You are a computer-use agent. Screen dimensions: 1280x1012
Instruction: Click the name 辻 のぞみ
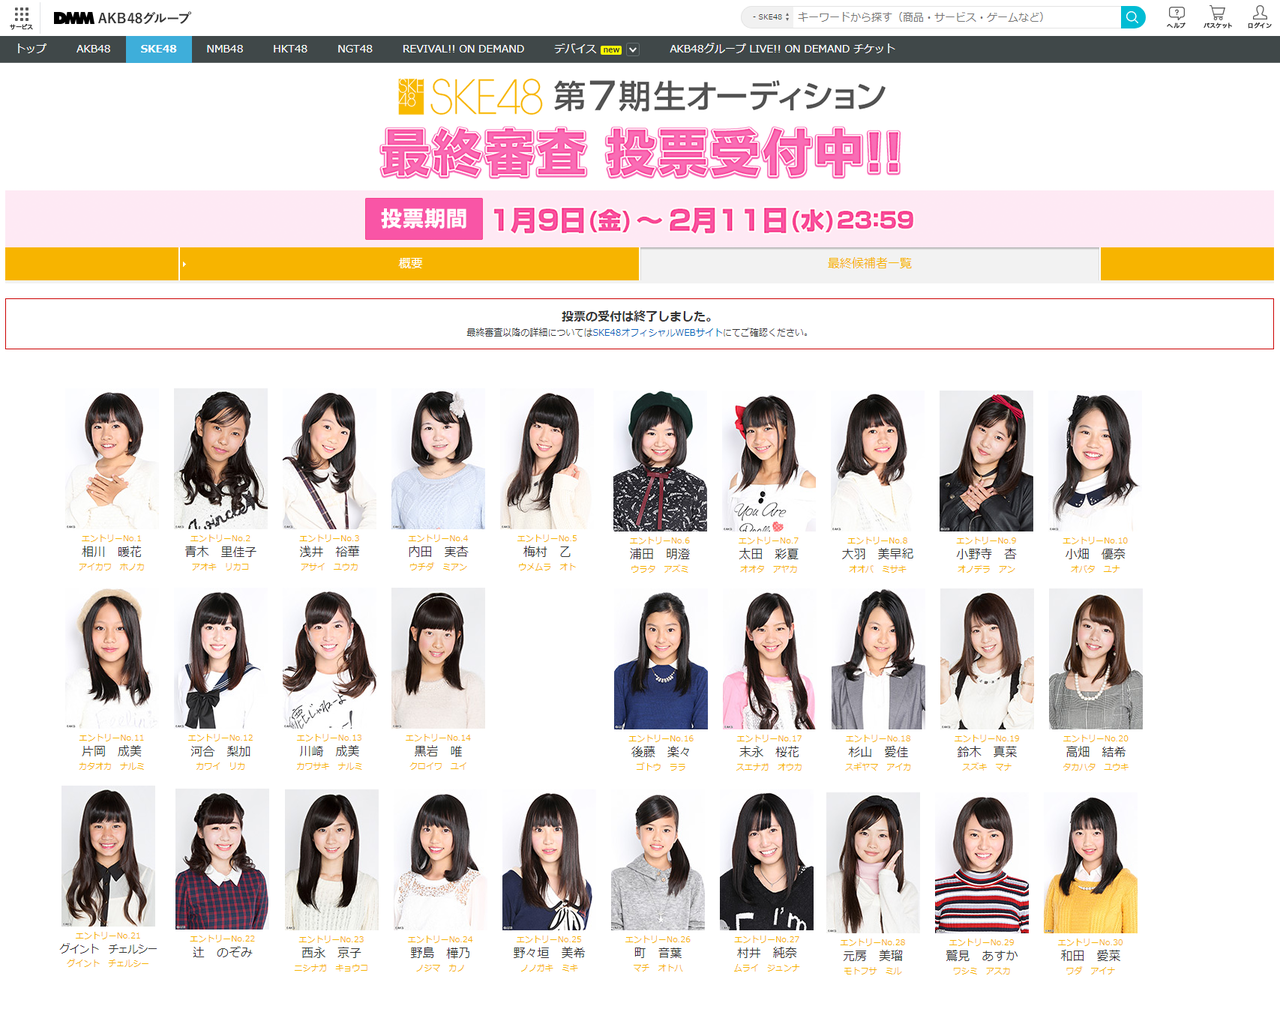click(222, 953)
